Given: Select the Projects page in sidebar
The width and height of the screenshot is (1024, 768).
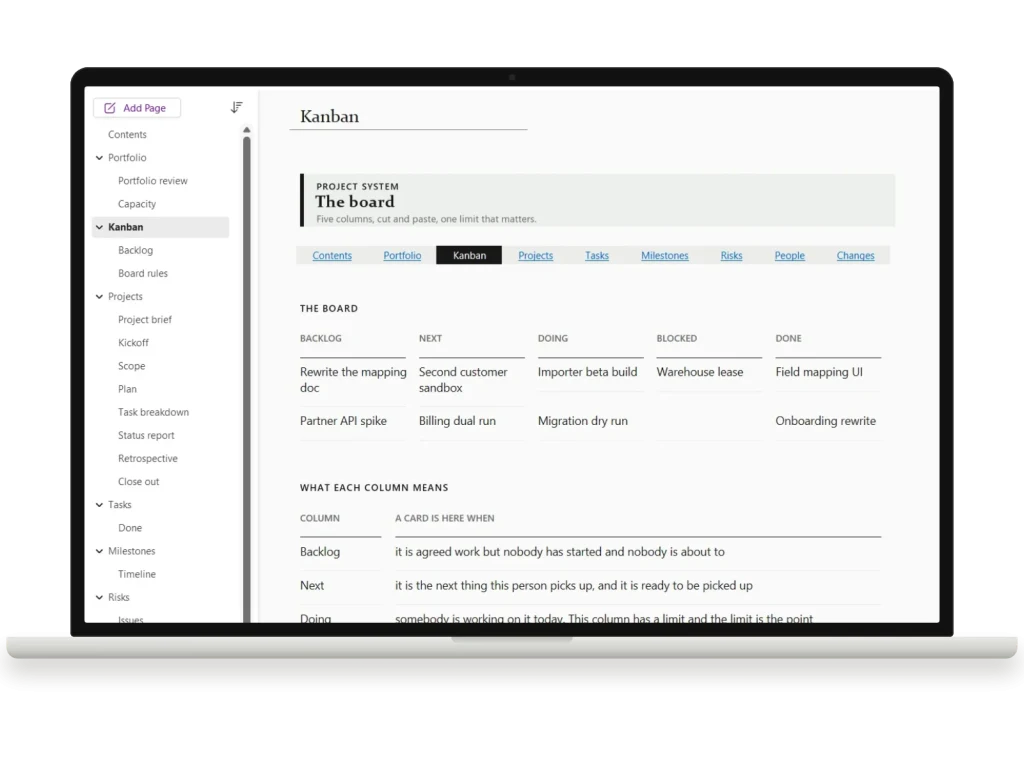Looking at the screenshot, I should tap(125, 296).
